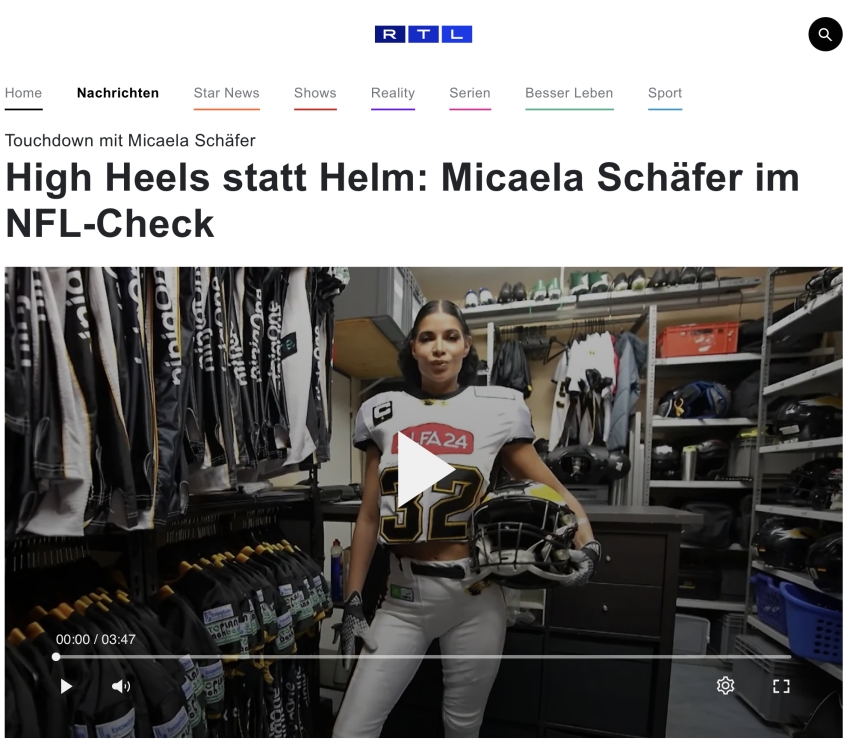Open the Reality category
850x750 pixels.
click(x=392, y=93)
